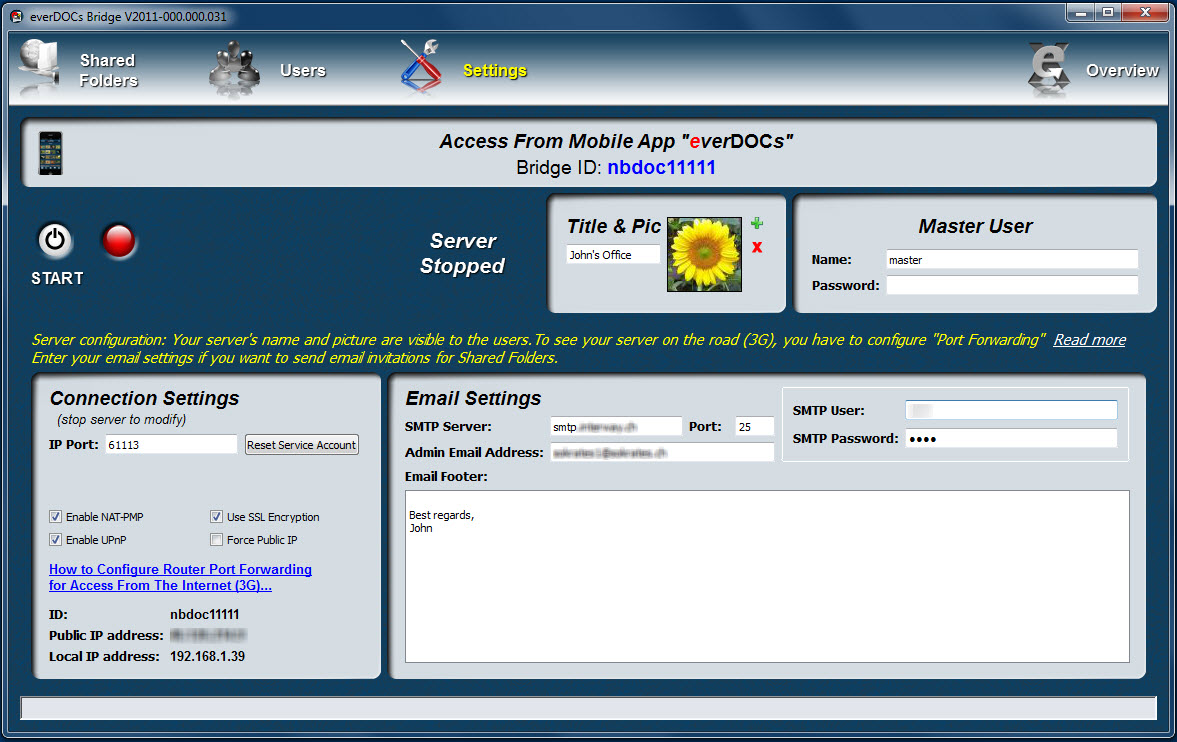The height and width of the screenshot is (742, 1177).
Task: Click the Master User Password field
Action: pyautogui.click(x=1012, y=285)
